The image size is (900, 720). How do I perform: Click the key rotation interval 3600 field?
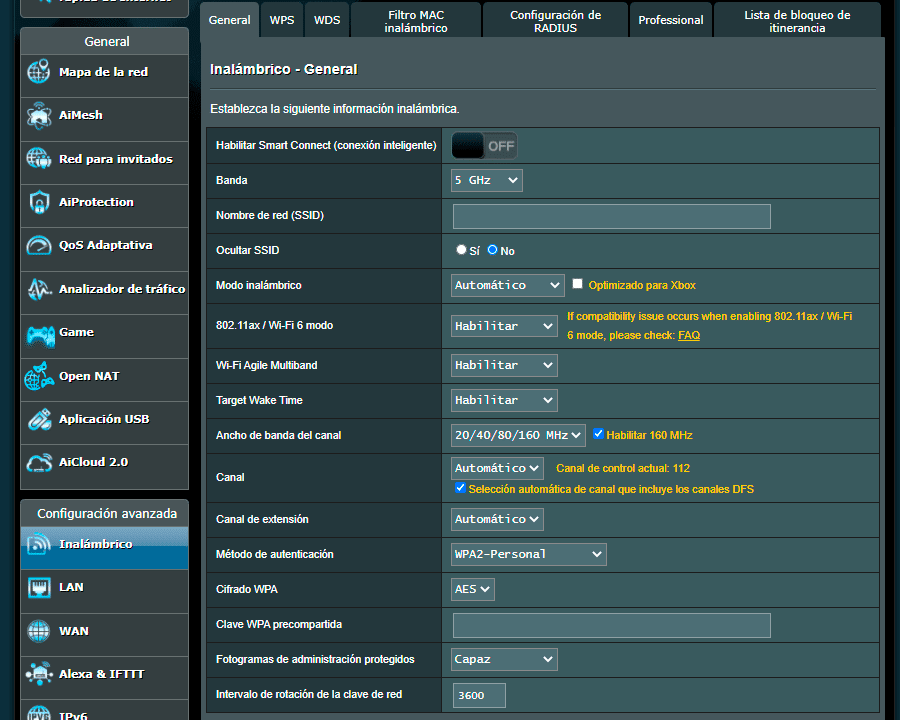click(479, 695)
